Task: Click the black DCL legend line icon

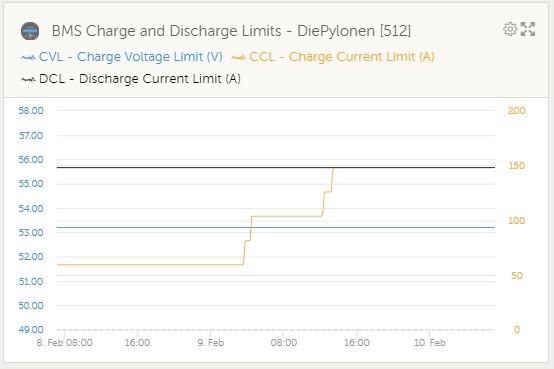Action: 28,79
